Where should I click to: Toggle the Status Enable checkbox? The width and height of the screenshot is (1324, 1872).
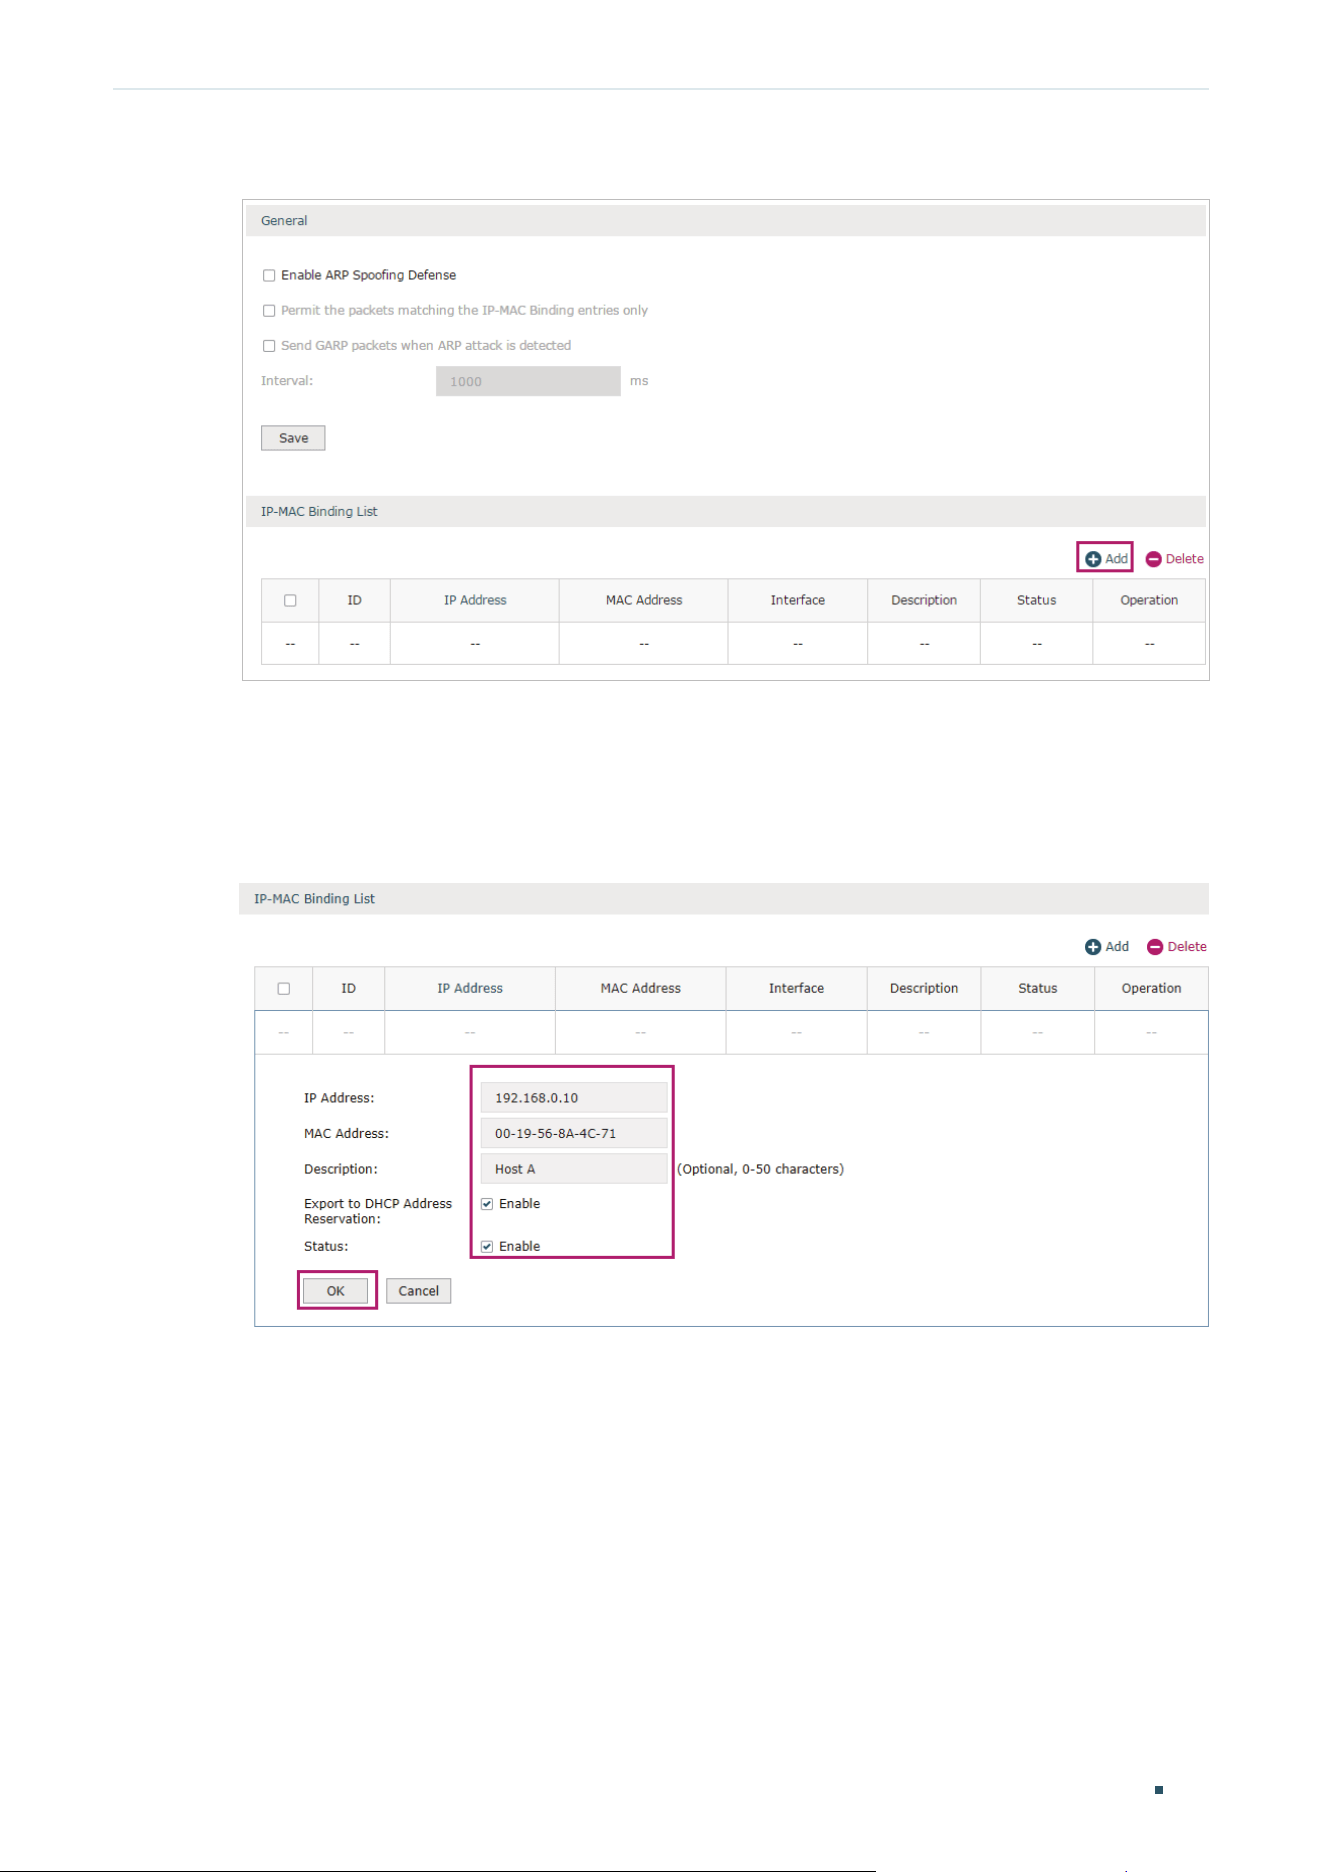click(487, 1247)
